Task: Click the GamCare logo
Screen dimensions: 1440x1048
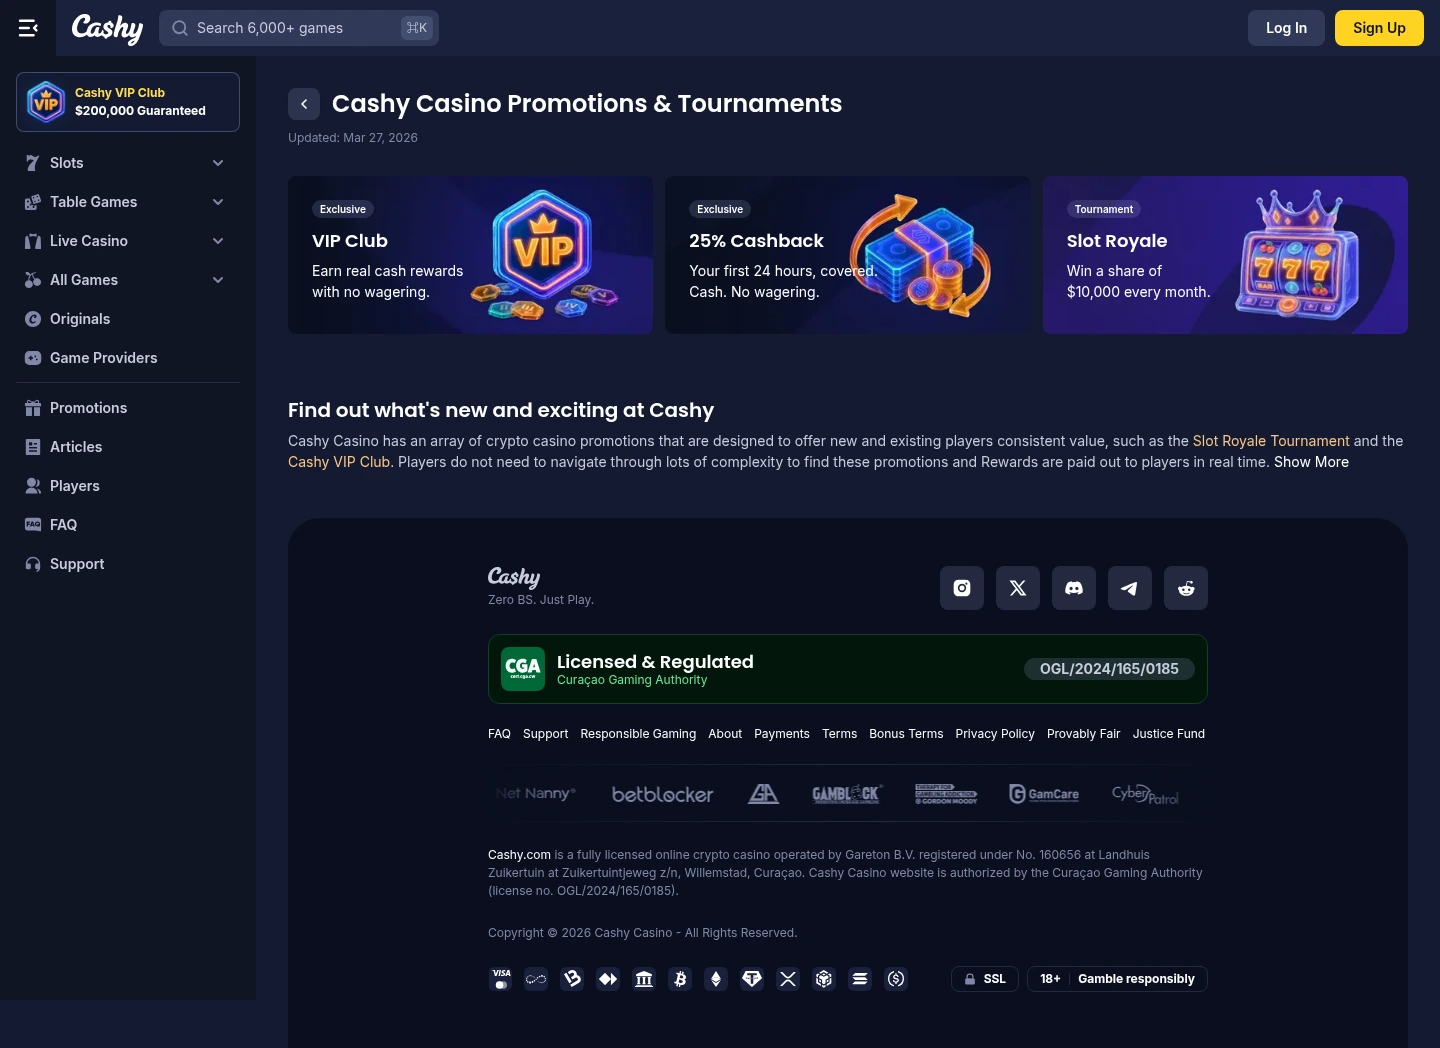Action: coord(1044,794)
